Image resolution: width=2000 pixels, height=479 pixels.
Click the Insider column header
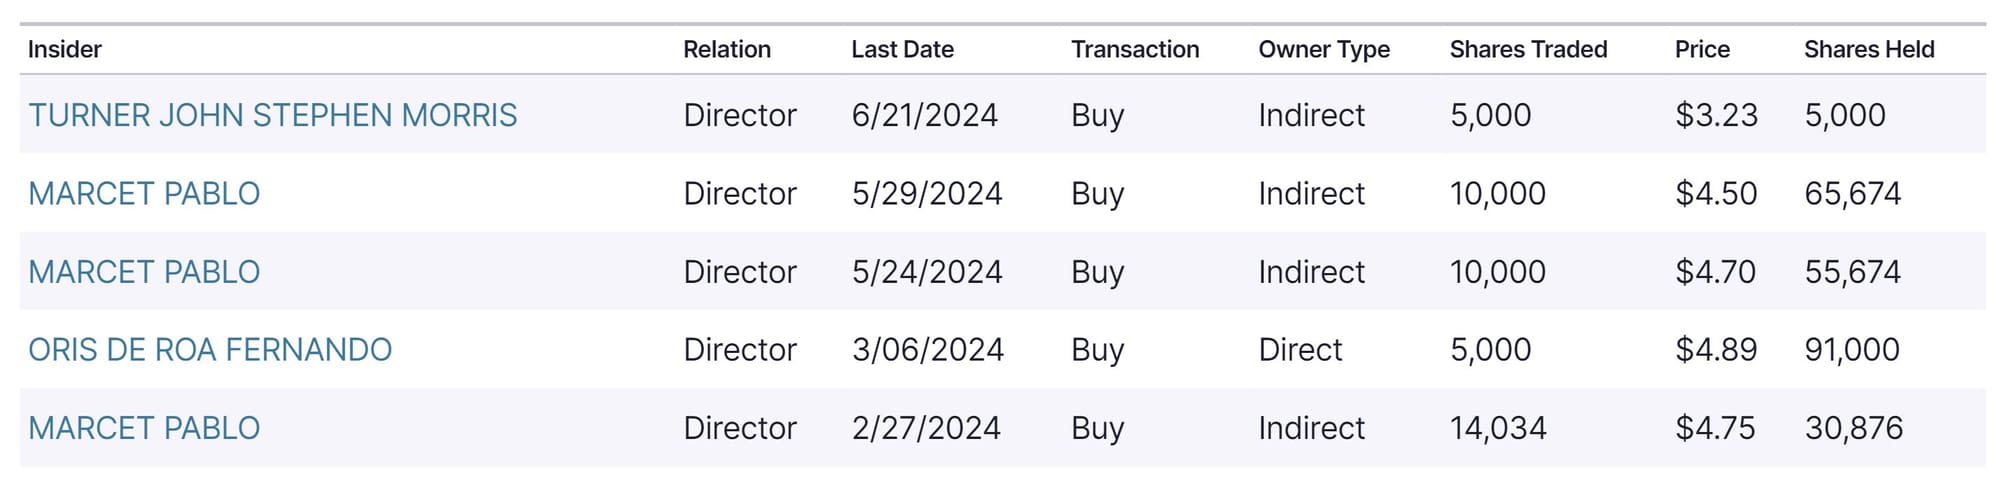coord(65,49)
